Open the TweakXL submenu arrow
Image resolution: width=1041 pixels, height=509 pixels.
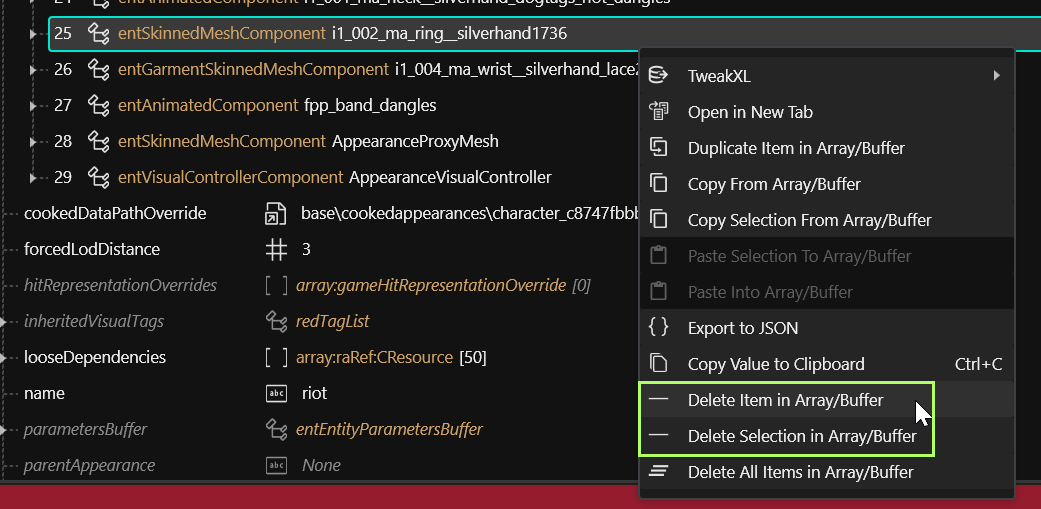coord(997,76)
